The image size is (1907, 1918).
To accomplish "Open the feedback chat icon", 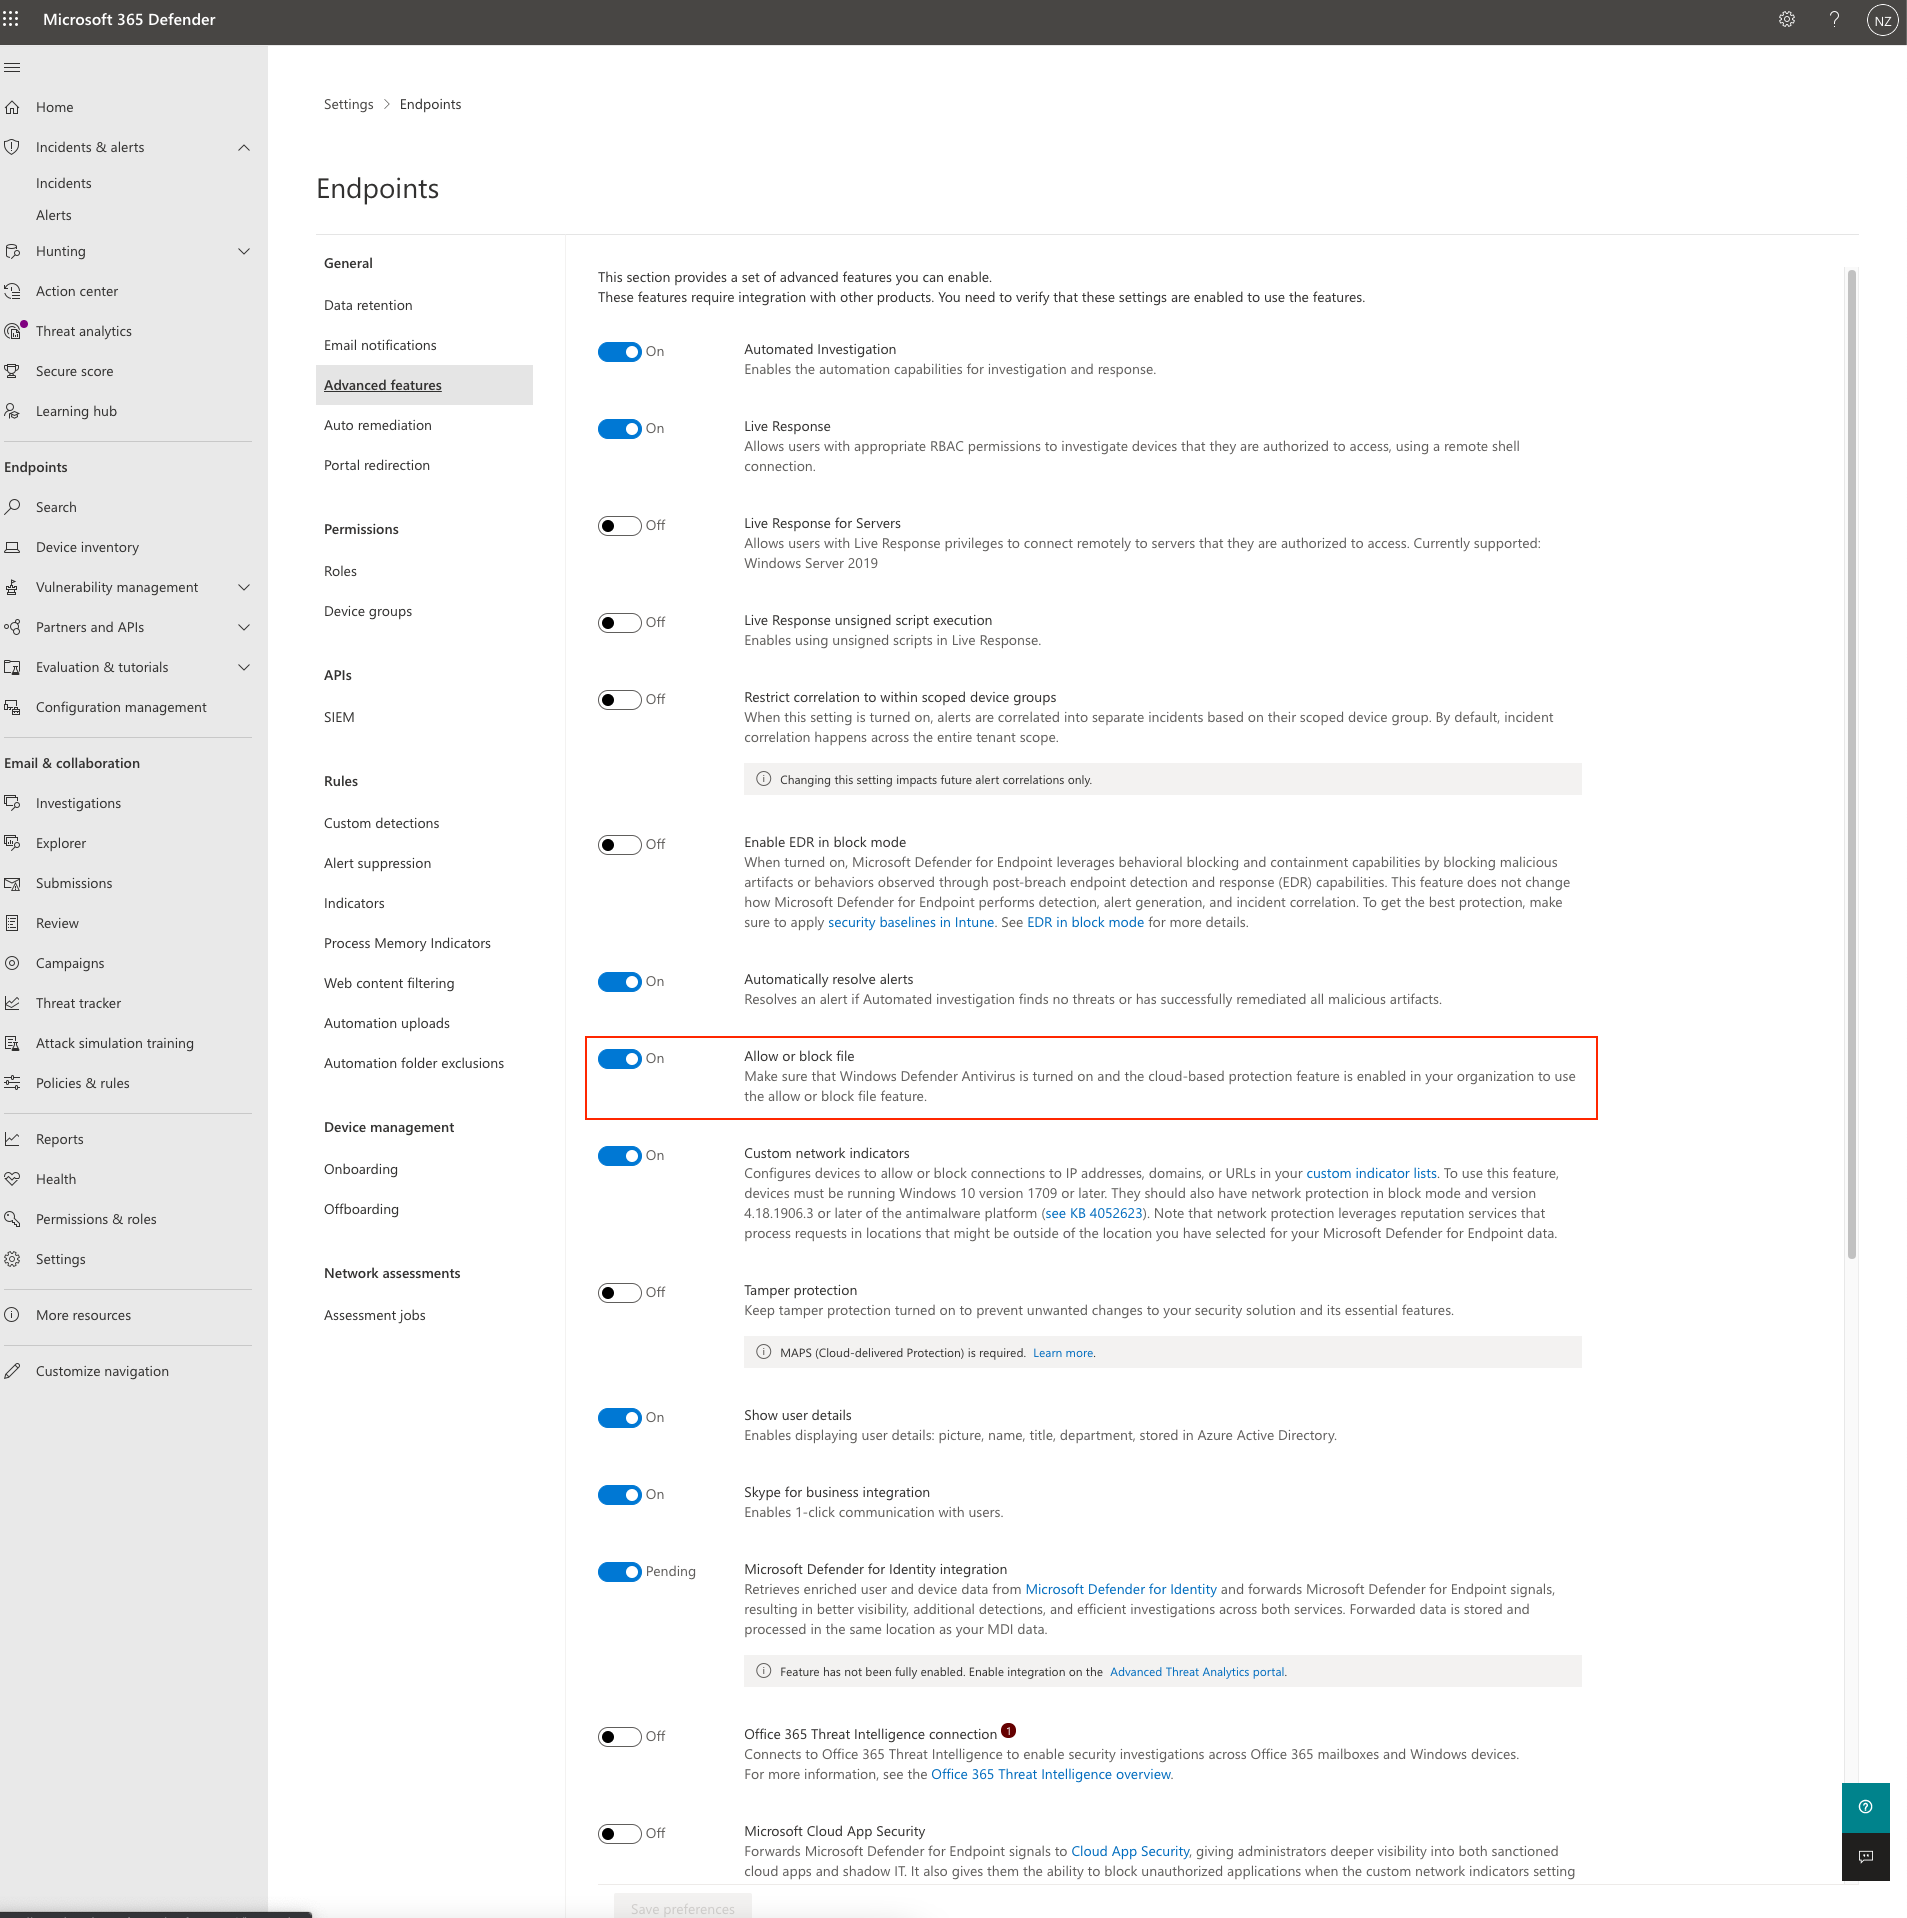I will pyautogui.click(x=1865, y=1857).
